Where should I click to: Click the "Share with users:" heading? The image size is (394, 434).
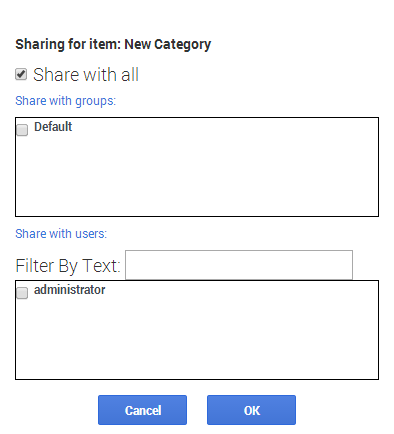click(x=61, y=234)
